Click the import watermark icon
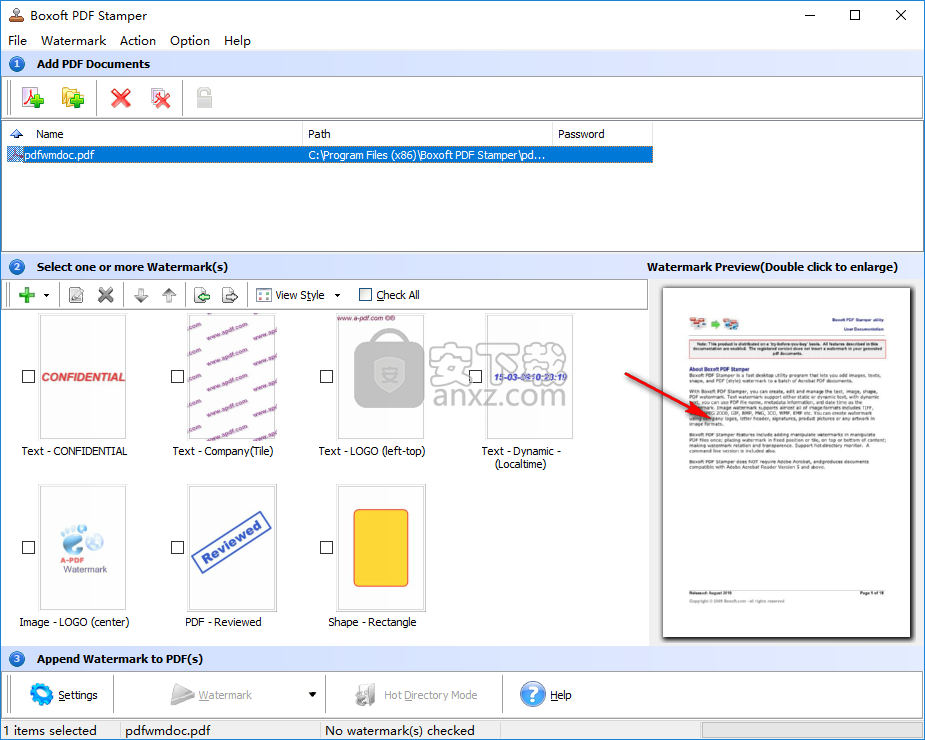Screen dimensions: 925x740 pyautogui.click(x=202, y=295)
